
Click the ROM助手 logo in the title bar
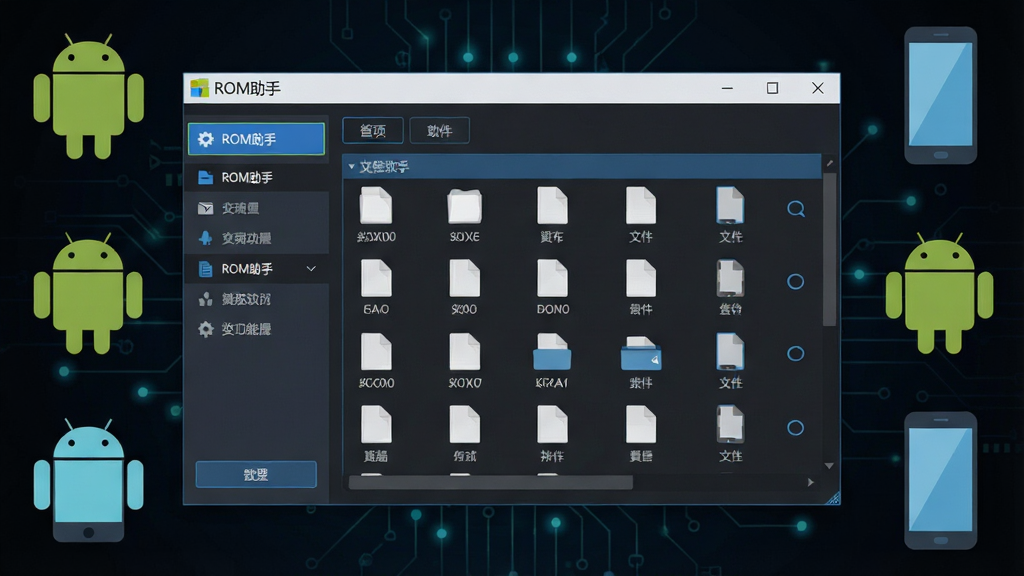pos(199,88)
